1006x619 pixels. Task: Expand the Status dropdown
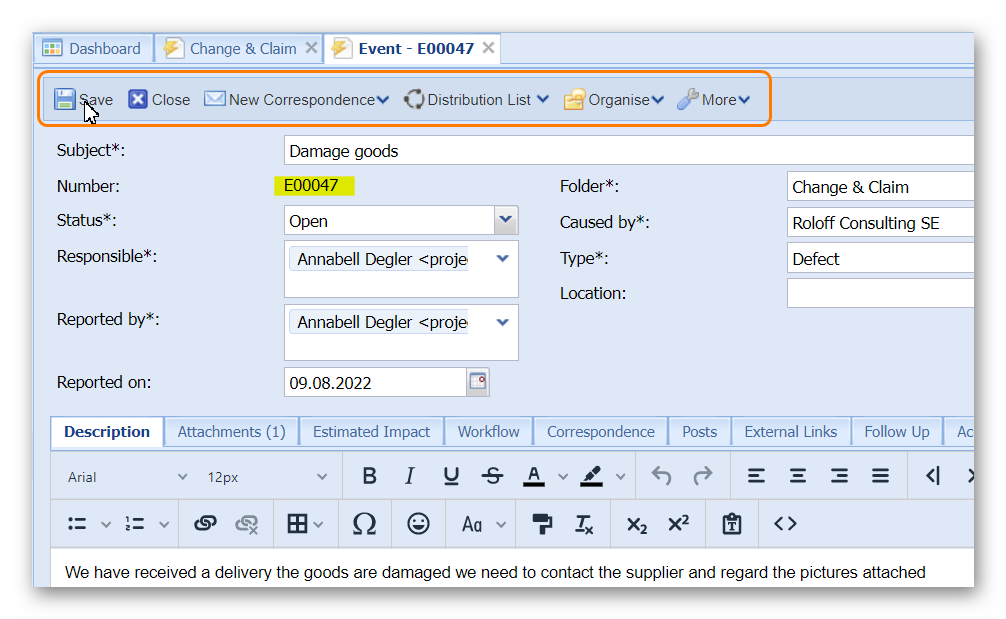(x=505, y=220)
